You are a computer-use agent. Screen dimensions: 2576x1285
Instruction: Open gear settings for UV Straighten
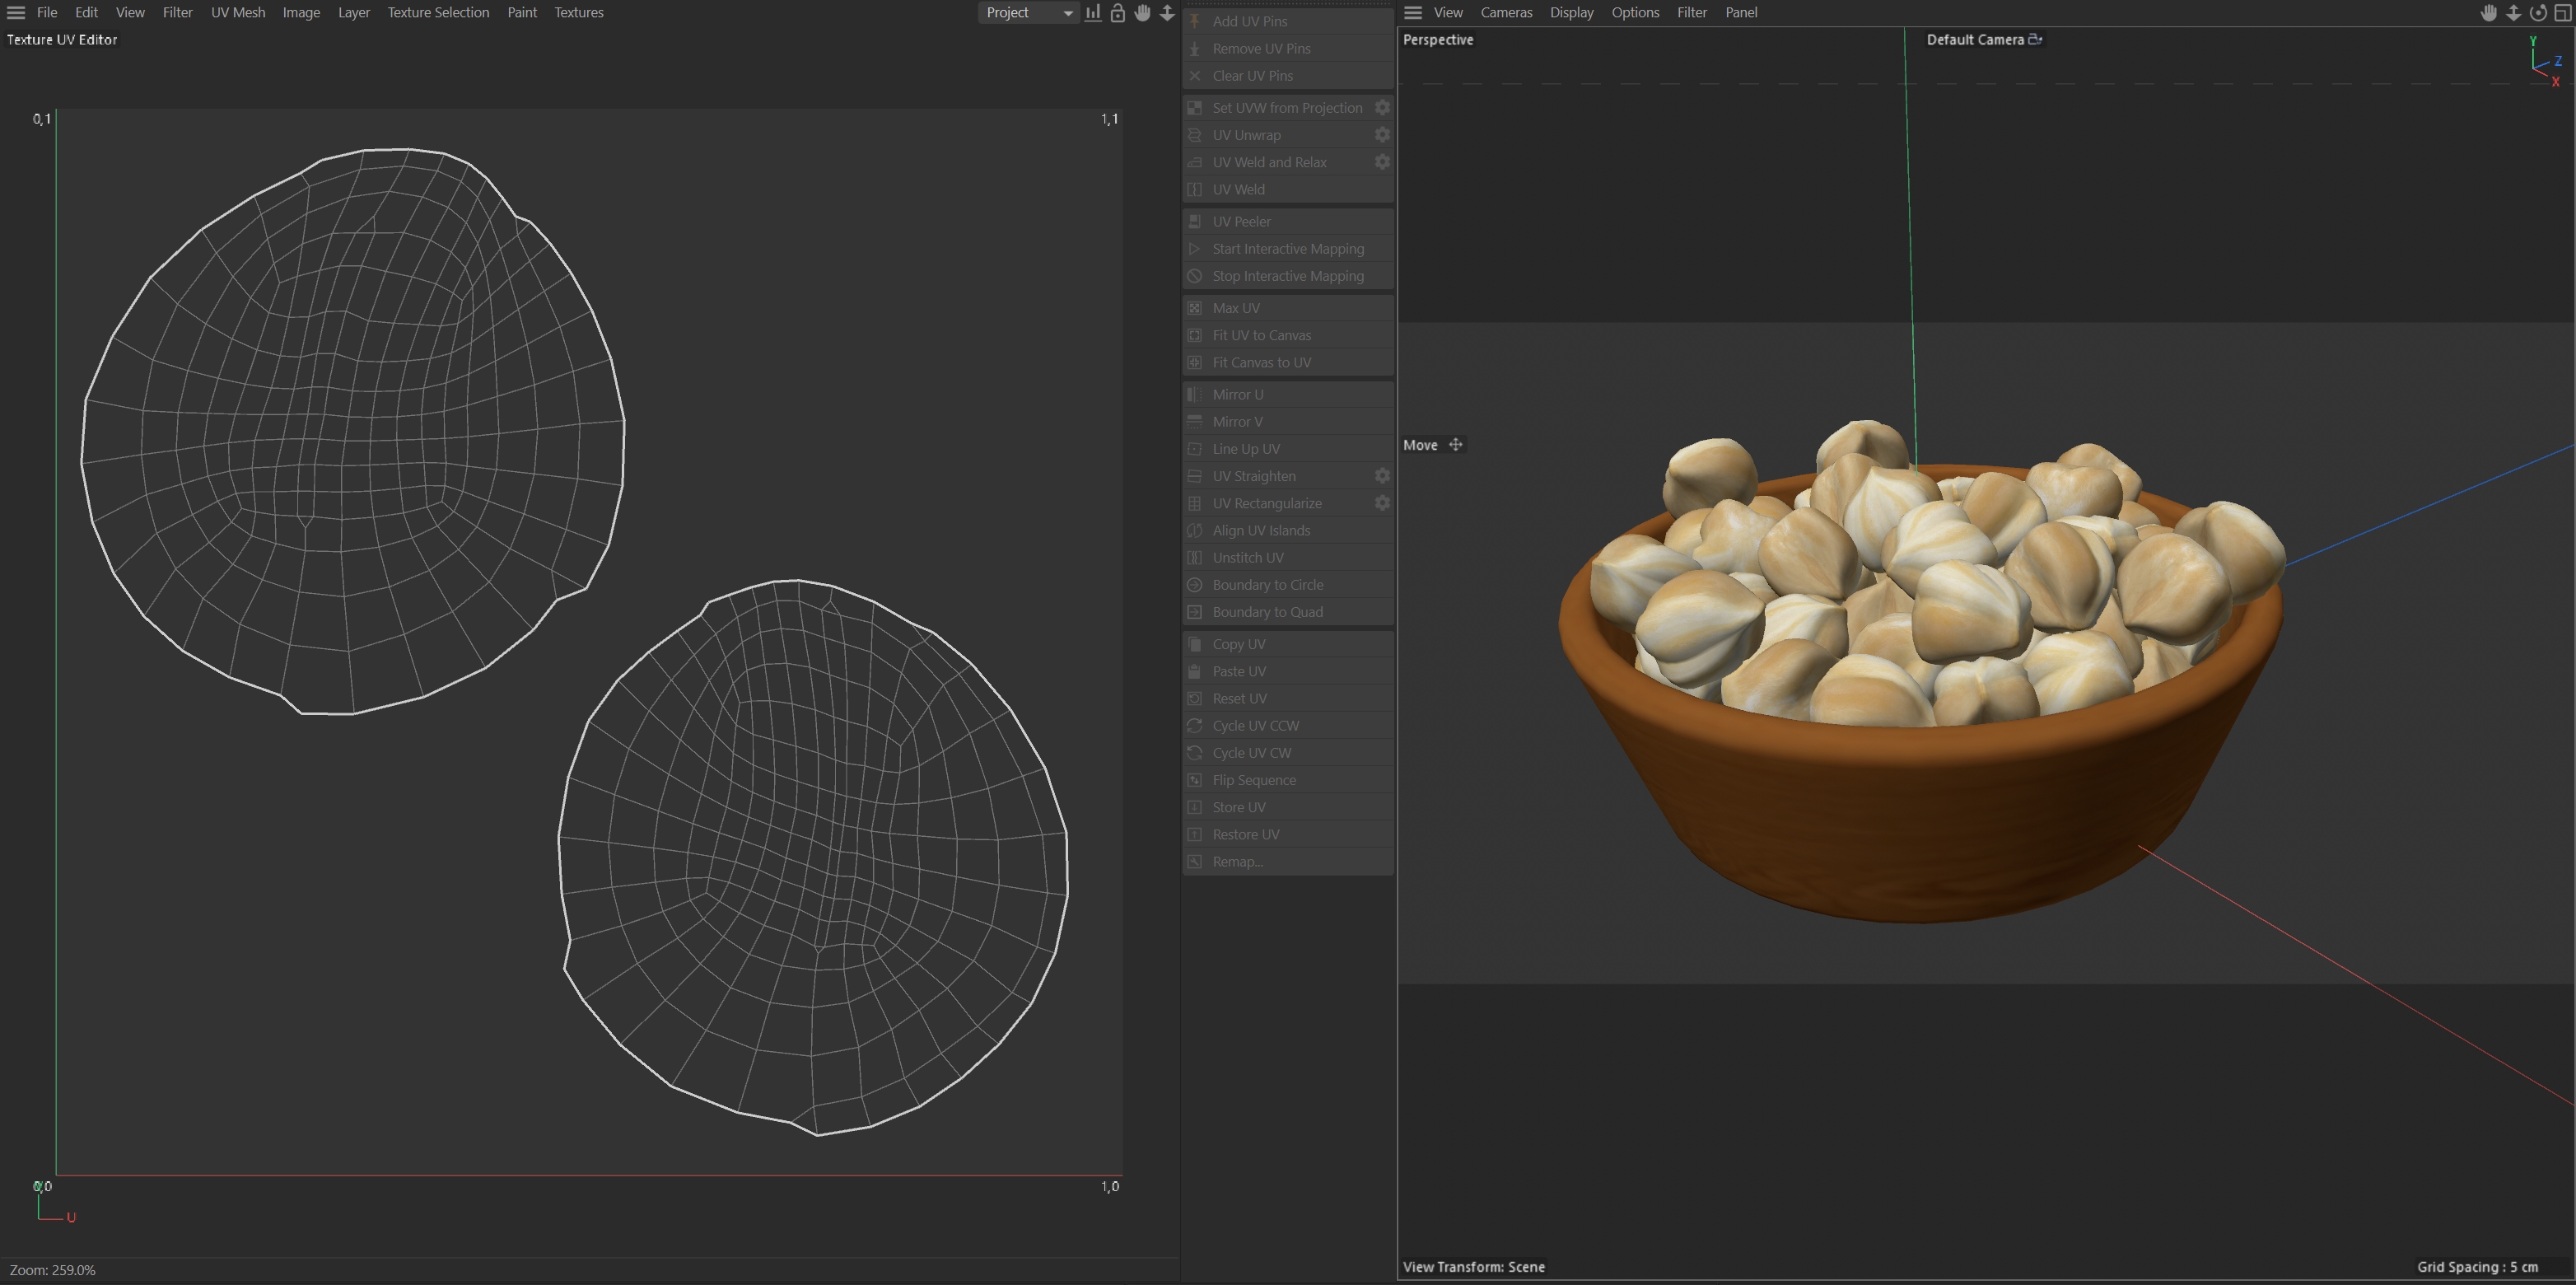click(x=1382, y=476)
